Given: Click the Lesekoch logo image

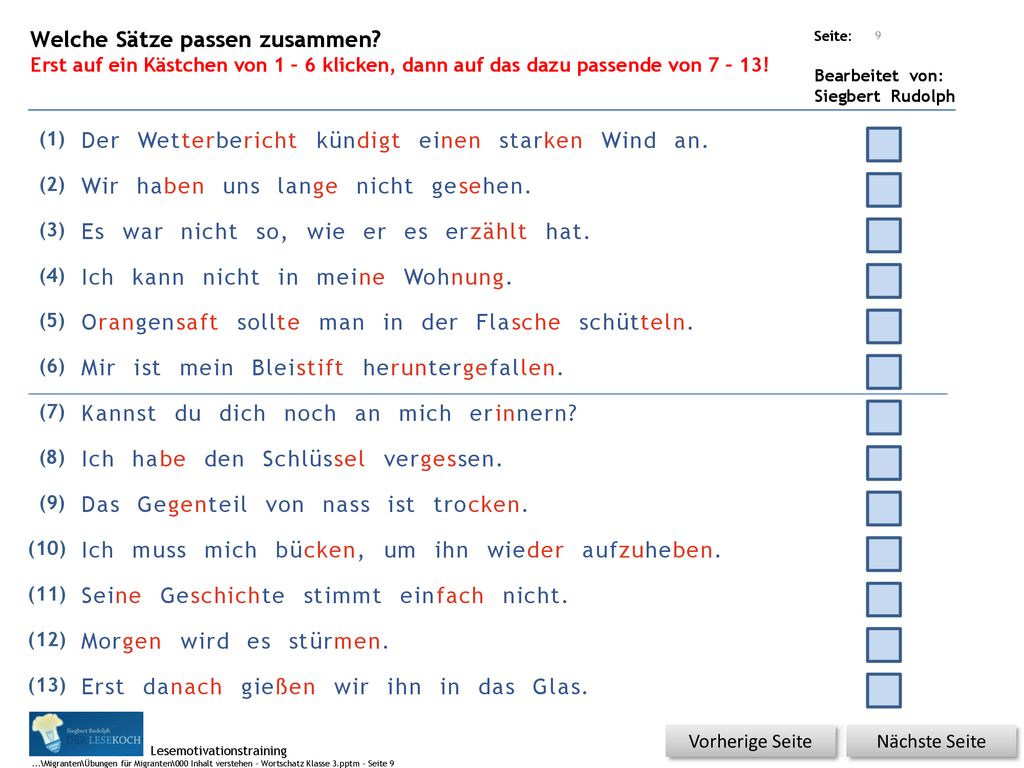Looking at the screenshot, I should coord(86,734).
